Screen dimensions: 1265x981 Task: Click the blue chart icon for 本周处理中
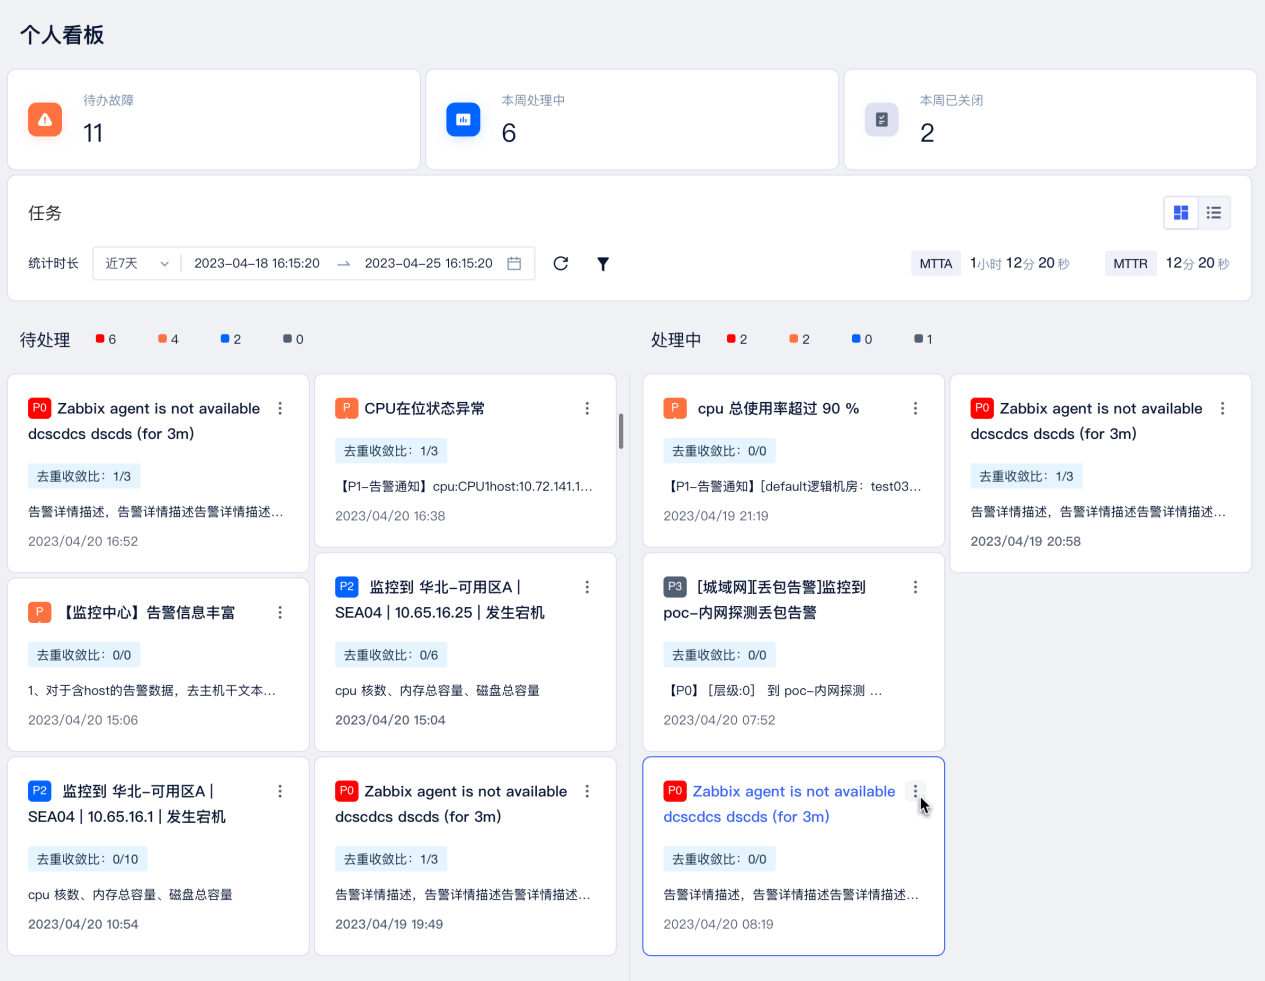[x=463, y=120]
